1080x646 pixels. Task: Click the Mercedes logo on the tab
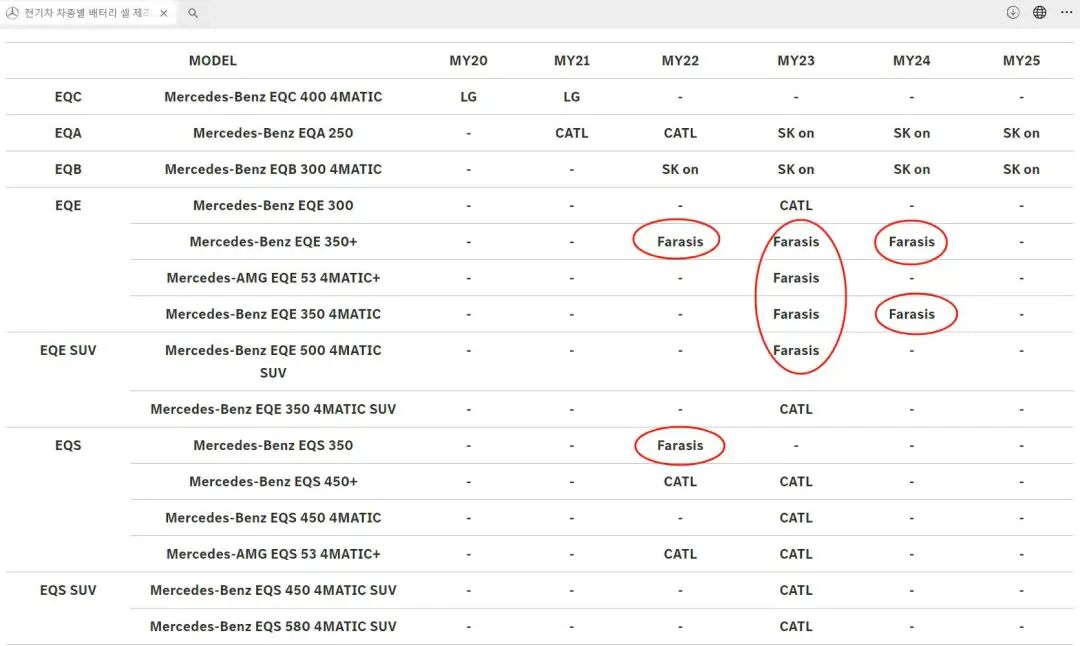pos(12,13)
